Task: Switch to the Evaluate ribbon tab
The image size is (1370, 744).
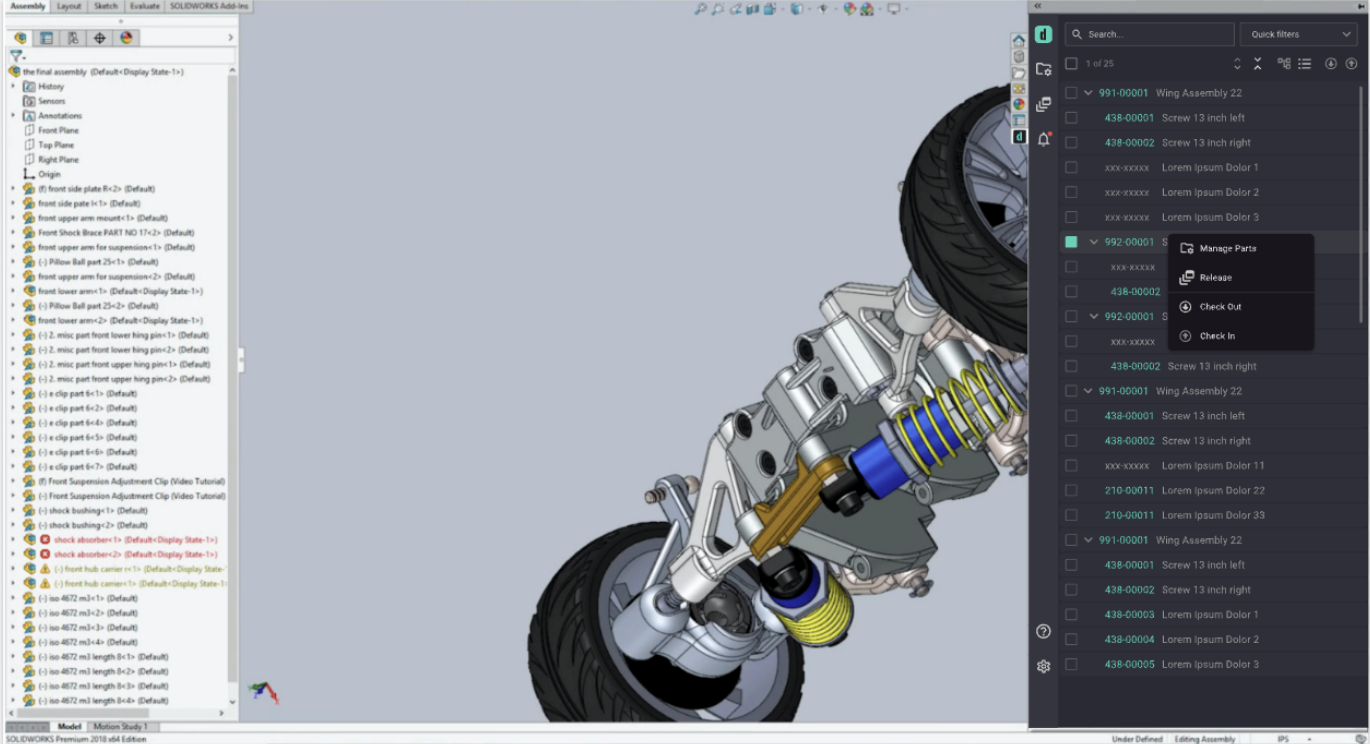Action: point(144,6)
